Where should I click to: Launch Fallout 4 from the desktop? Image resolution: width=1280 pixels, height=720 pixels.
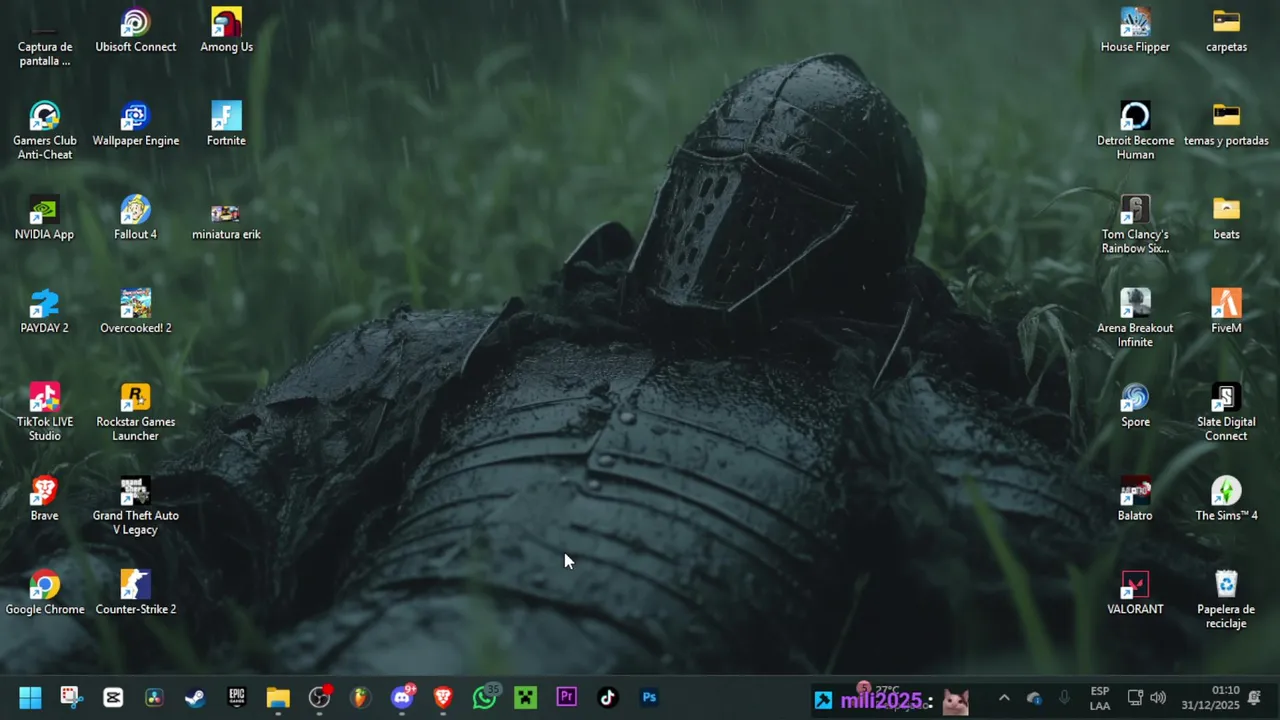pyautogui.click(x=136, y=218)
